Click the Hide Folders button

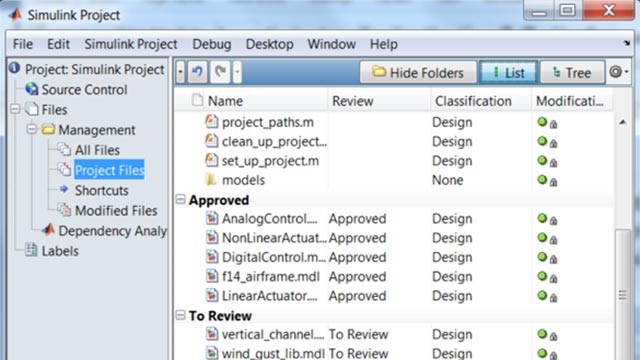[418, 73]
